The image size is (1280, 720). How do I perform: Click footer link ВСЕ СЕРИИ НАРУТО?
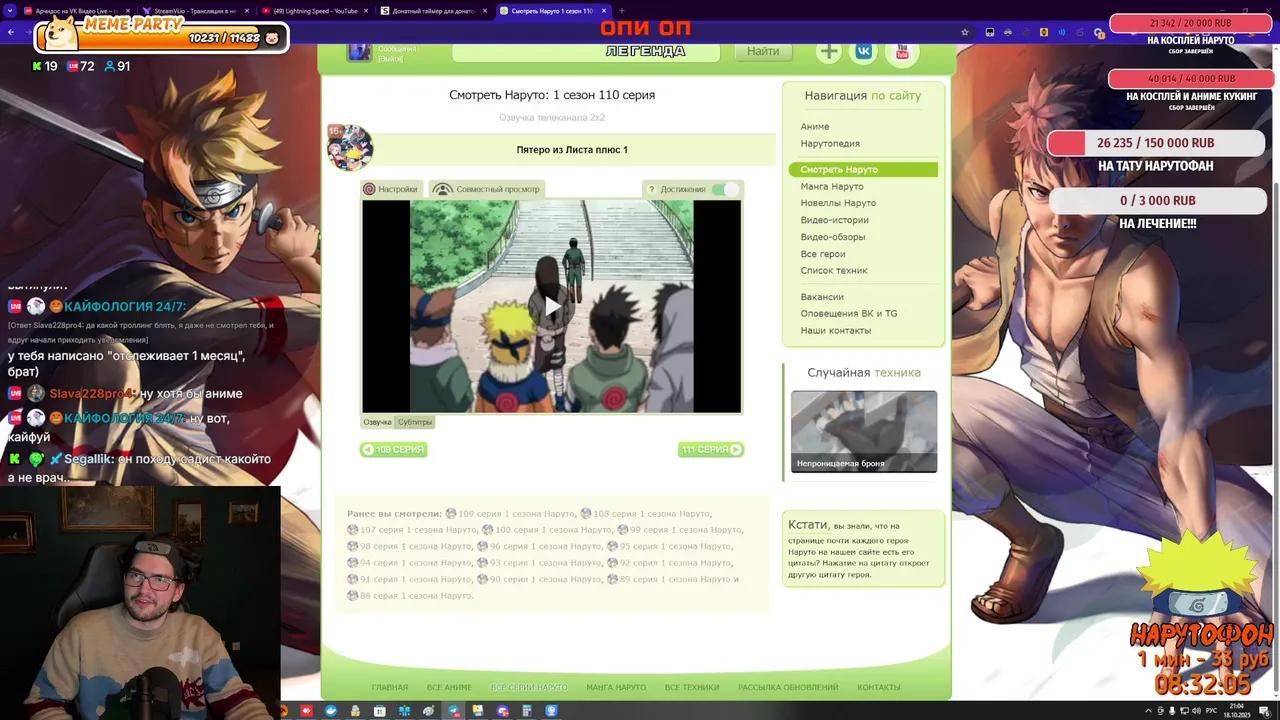(x=529, y=688)
